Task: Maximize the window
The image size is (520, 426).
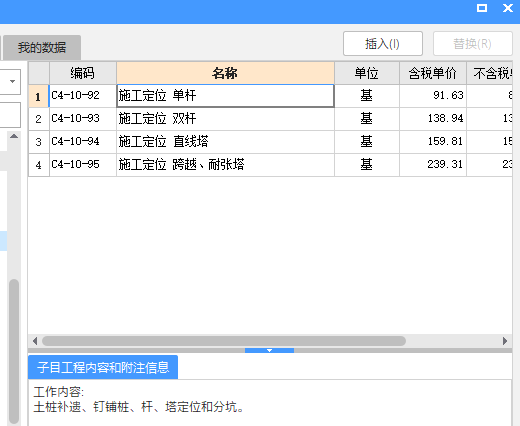Action: (482, 8)
